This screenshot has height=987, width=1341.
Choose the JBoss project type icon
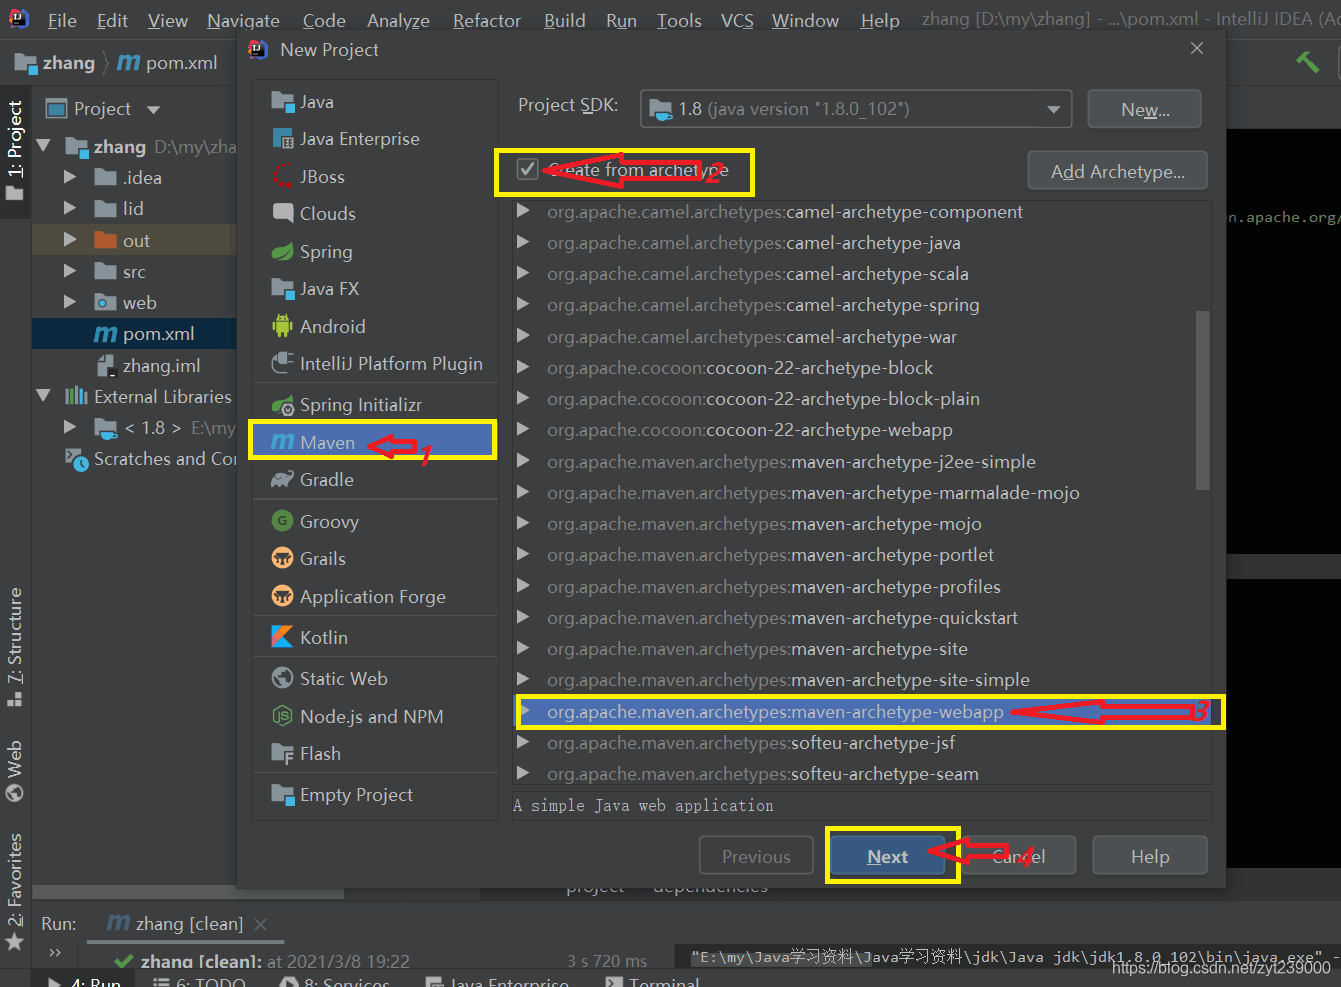click(x=283, y=177)
